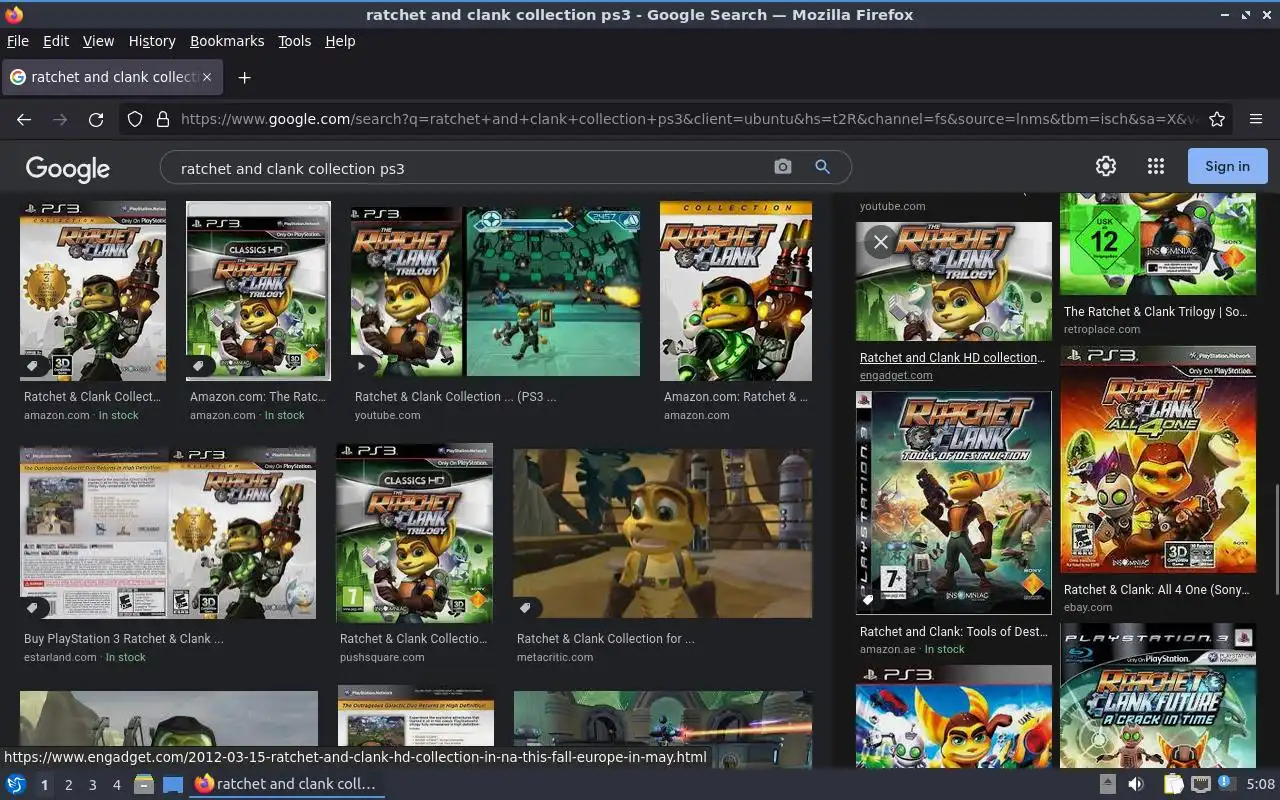
Task: Click "Ratchet & Clank Collection for ..." caption
Action: [605, 638]
